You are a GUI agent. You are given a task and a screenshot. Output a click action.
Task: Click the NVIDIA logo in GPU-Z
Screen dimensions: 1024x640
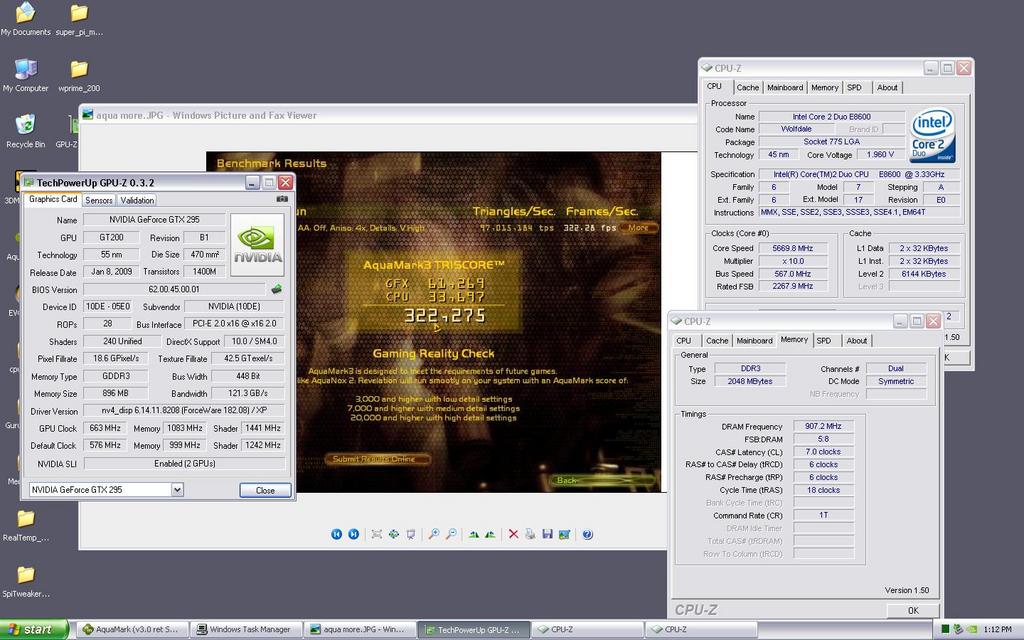click(258, 245)
